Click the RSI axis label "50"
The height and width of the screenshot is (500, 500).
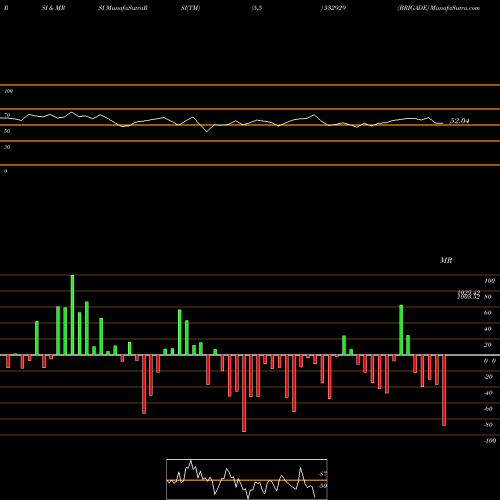click(x=7, y=131)
